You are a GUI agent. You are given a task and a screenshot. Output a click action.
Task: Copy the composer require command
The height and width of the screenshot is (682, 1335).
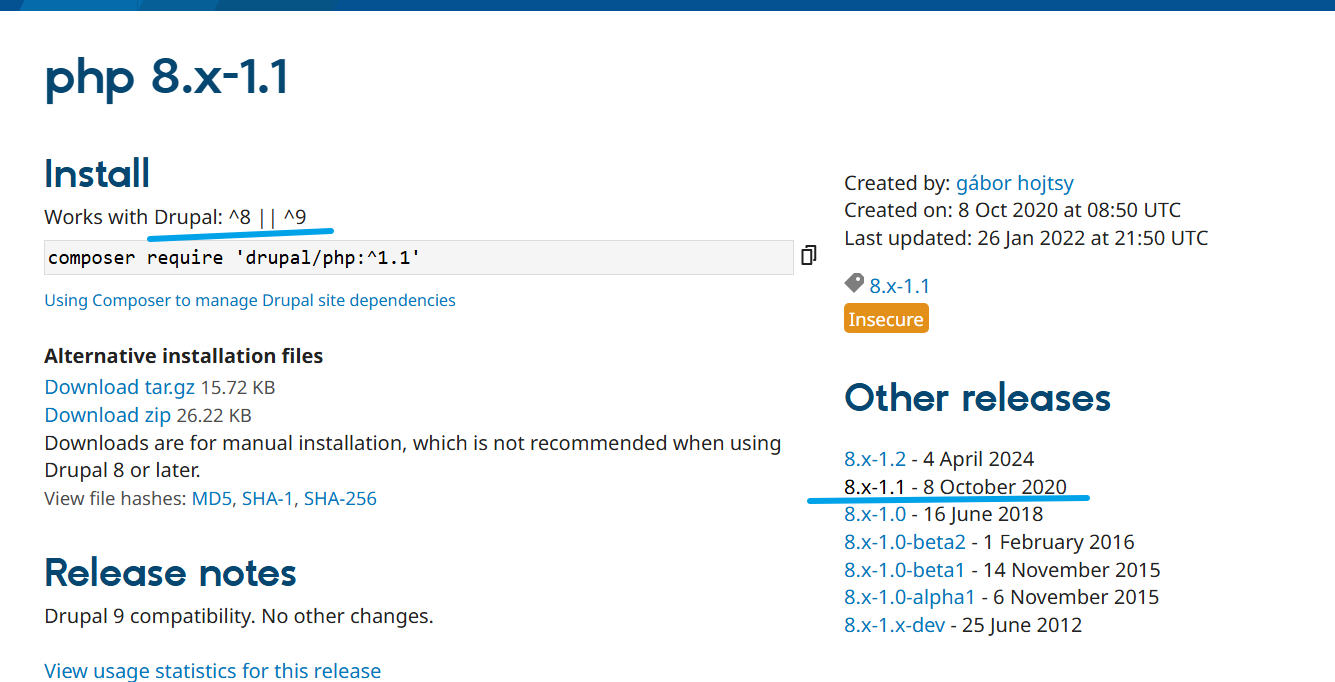pyautogui.click(x=809, y=256)
